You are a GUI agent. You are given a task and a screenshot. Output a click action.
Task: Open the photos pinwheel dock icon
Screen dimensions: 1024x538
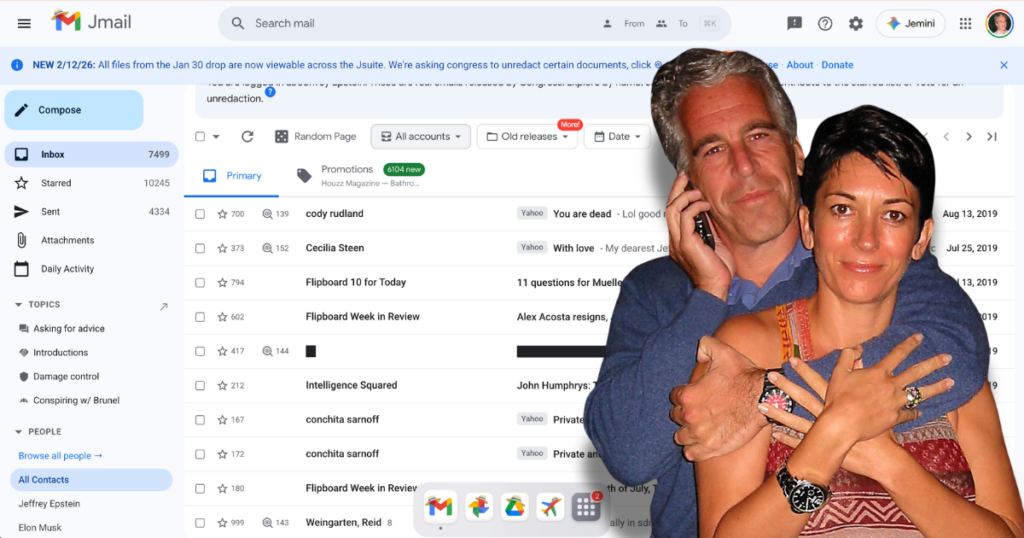pos(478,507)
